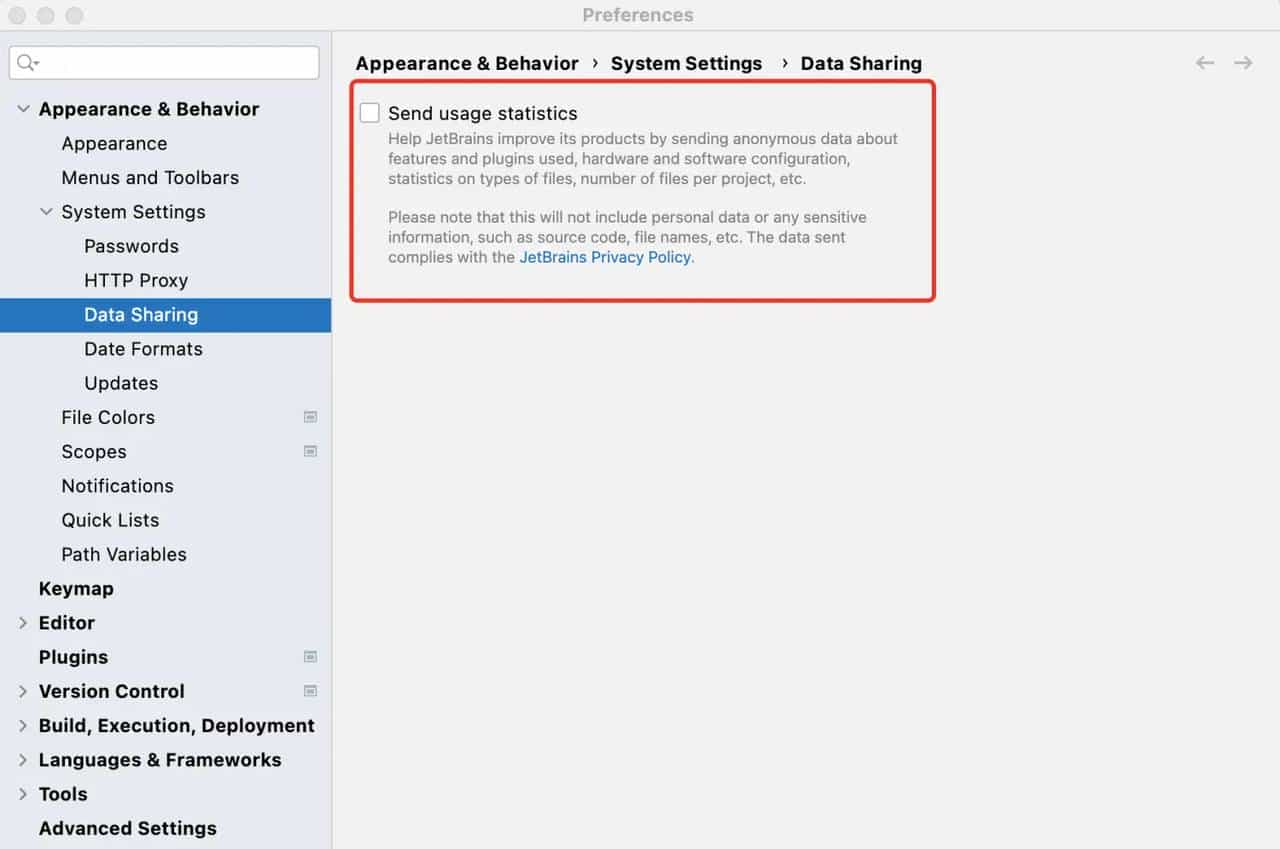Viewport: 1280px width, 849px height.
Task: Click the project-level icon beside Plugins
Action: tap(310, 657)
